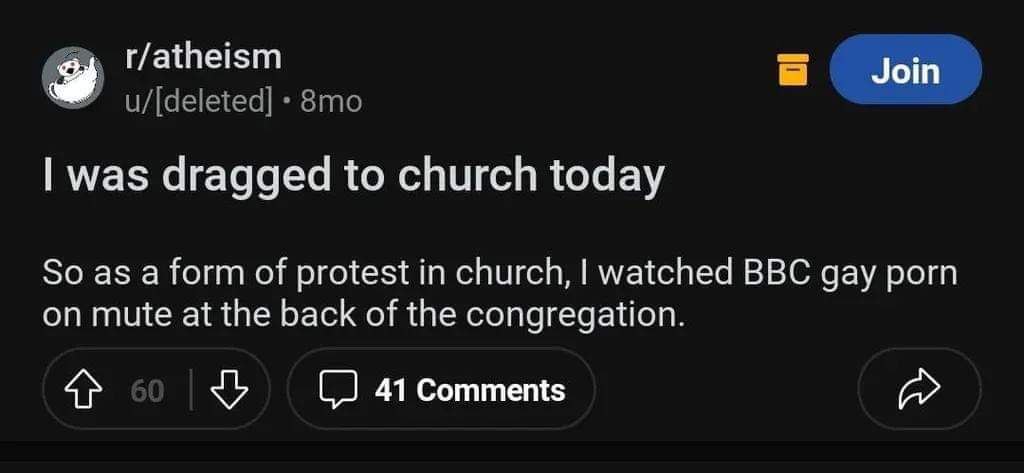Click empty space between Comments and share buttons
The width and height of the screenshot is (1024, 473).
click(725, 389)
